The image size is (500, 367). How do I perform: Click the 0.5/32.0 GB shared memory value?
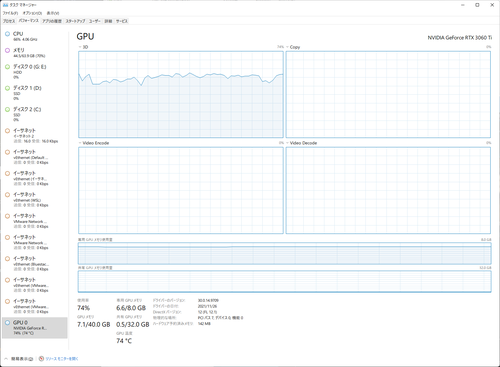coord(133,324)
